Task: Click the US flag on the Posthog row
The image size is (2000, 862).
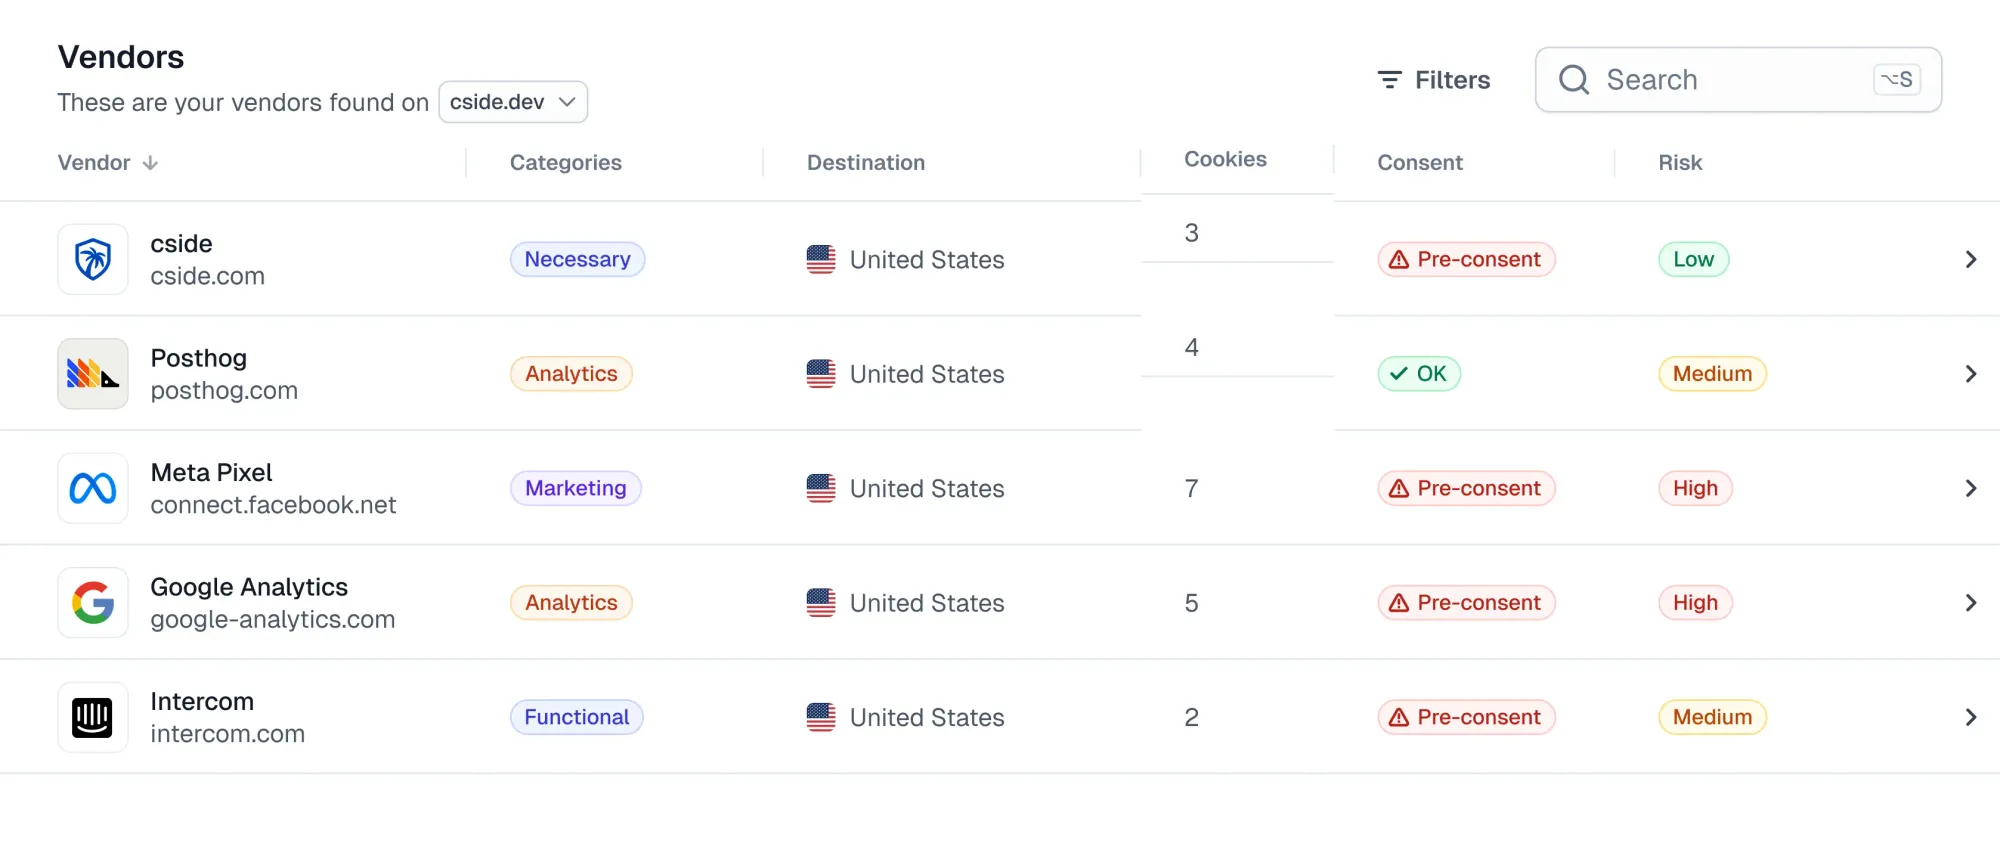Action: pyautogui.click(x=821, y=373)
